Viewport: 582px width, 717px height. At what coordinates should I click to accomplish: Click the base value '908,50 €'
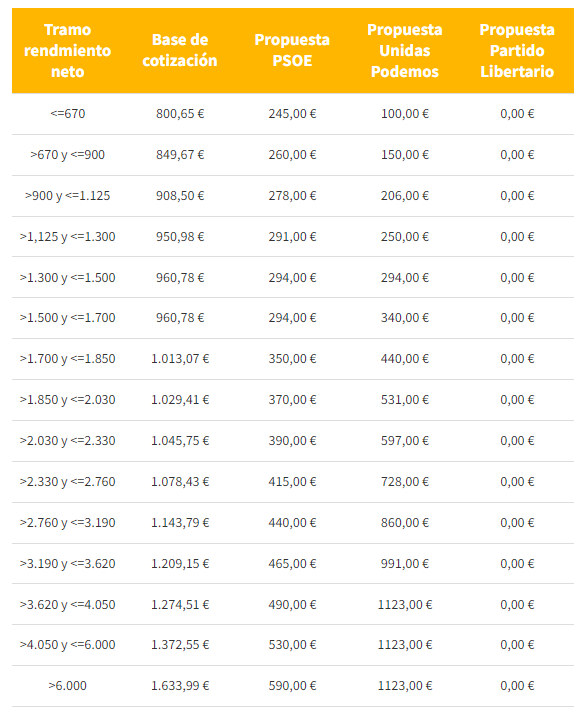(180, 196)
